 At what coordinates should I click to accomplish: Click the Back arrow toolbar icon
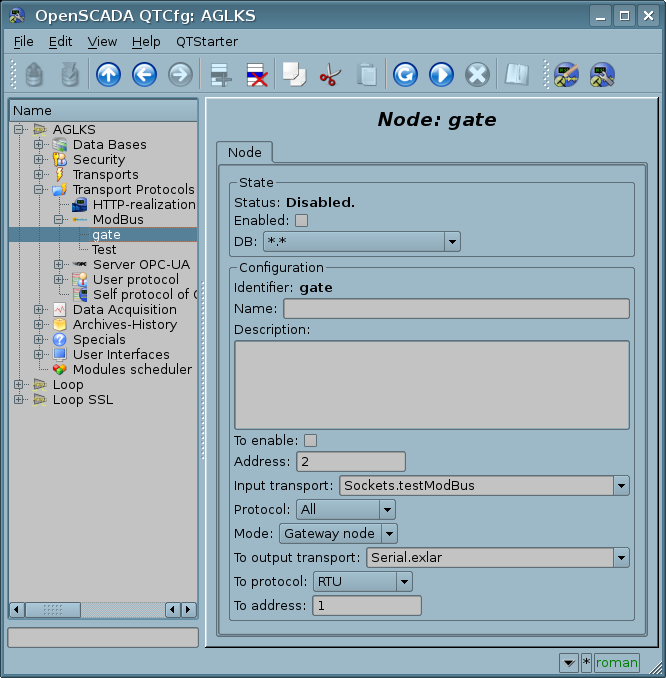[x=144, y=75]
